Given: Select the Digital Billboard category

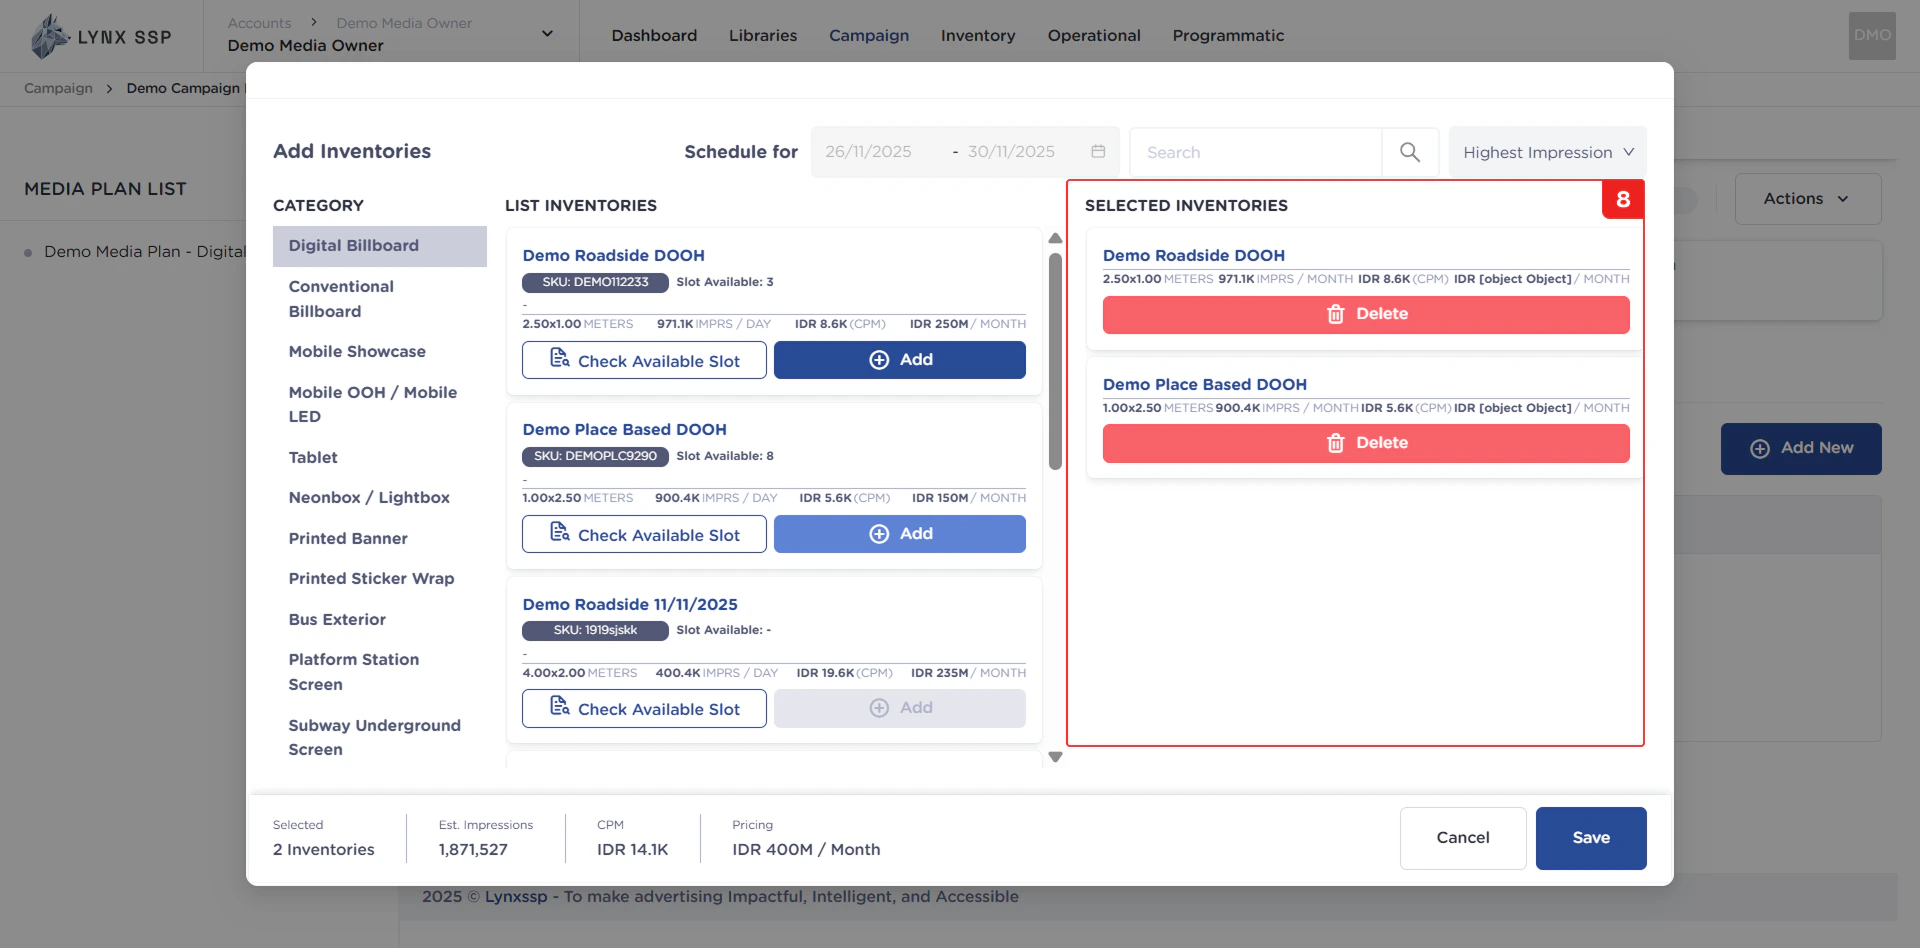Looking at the screenshot, I should coord(380,246).
